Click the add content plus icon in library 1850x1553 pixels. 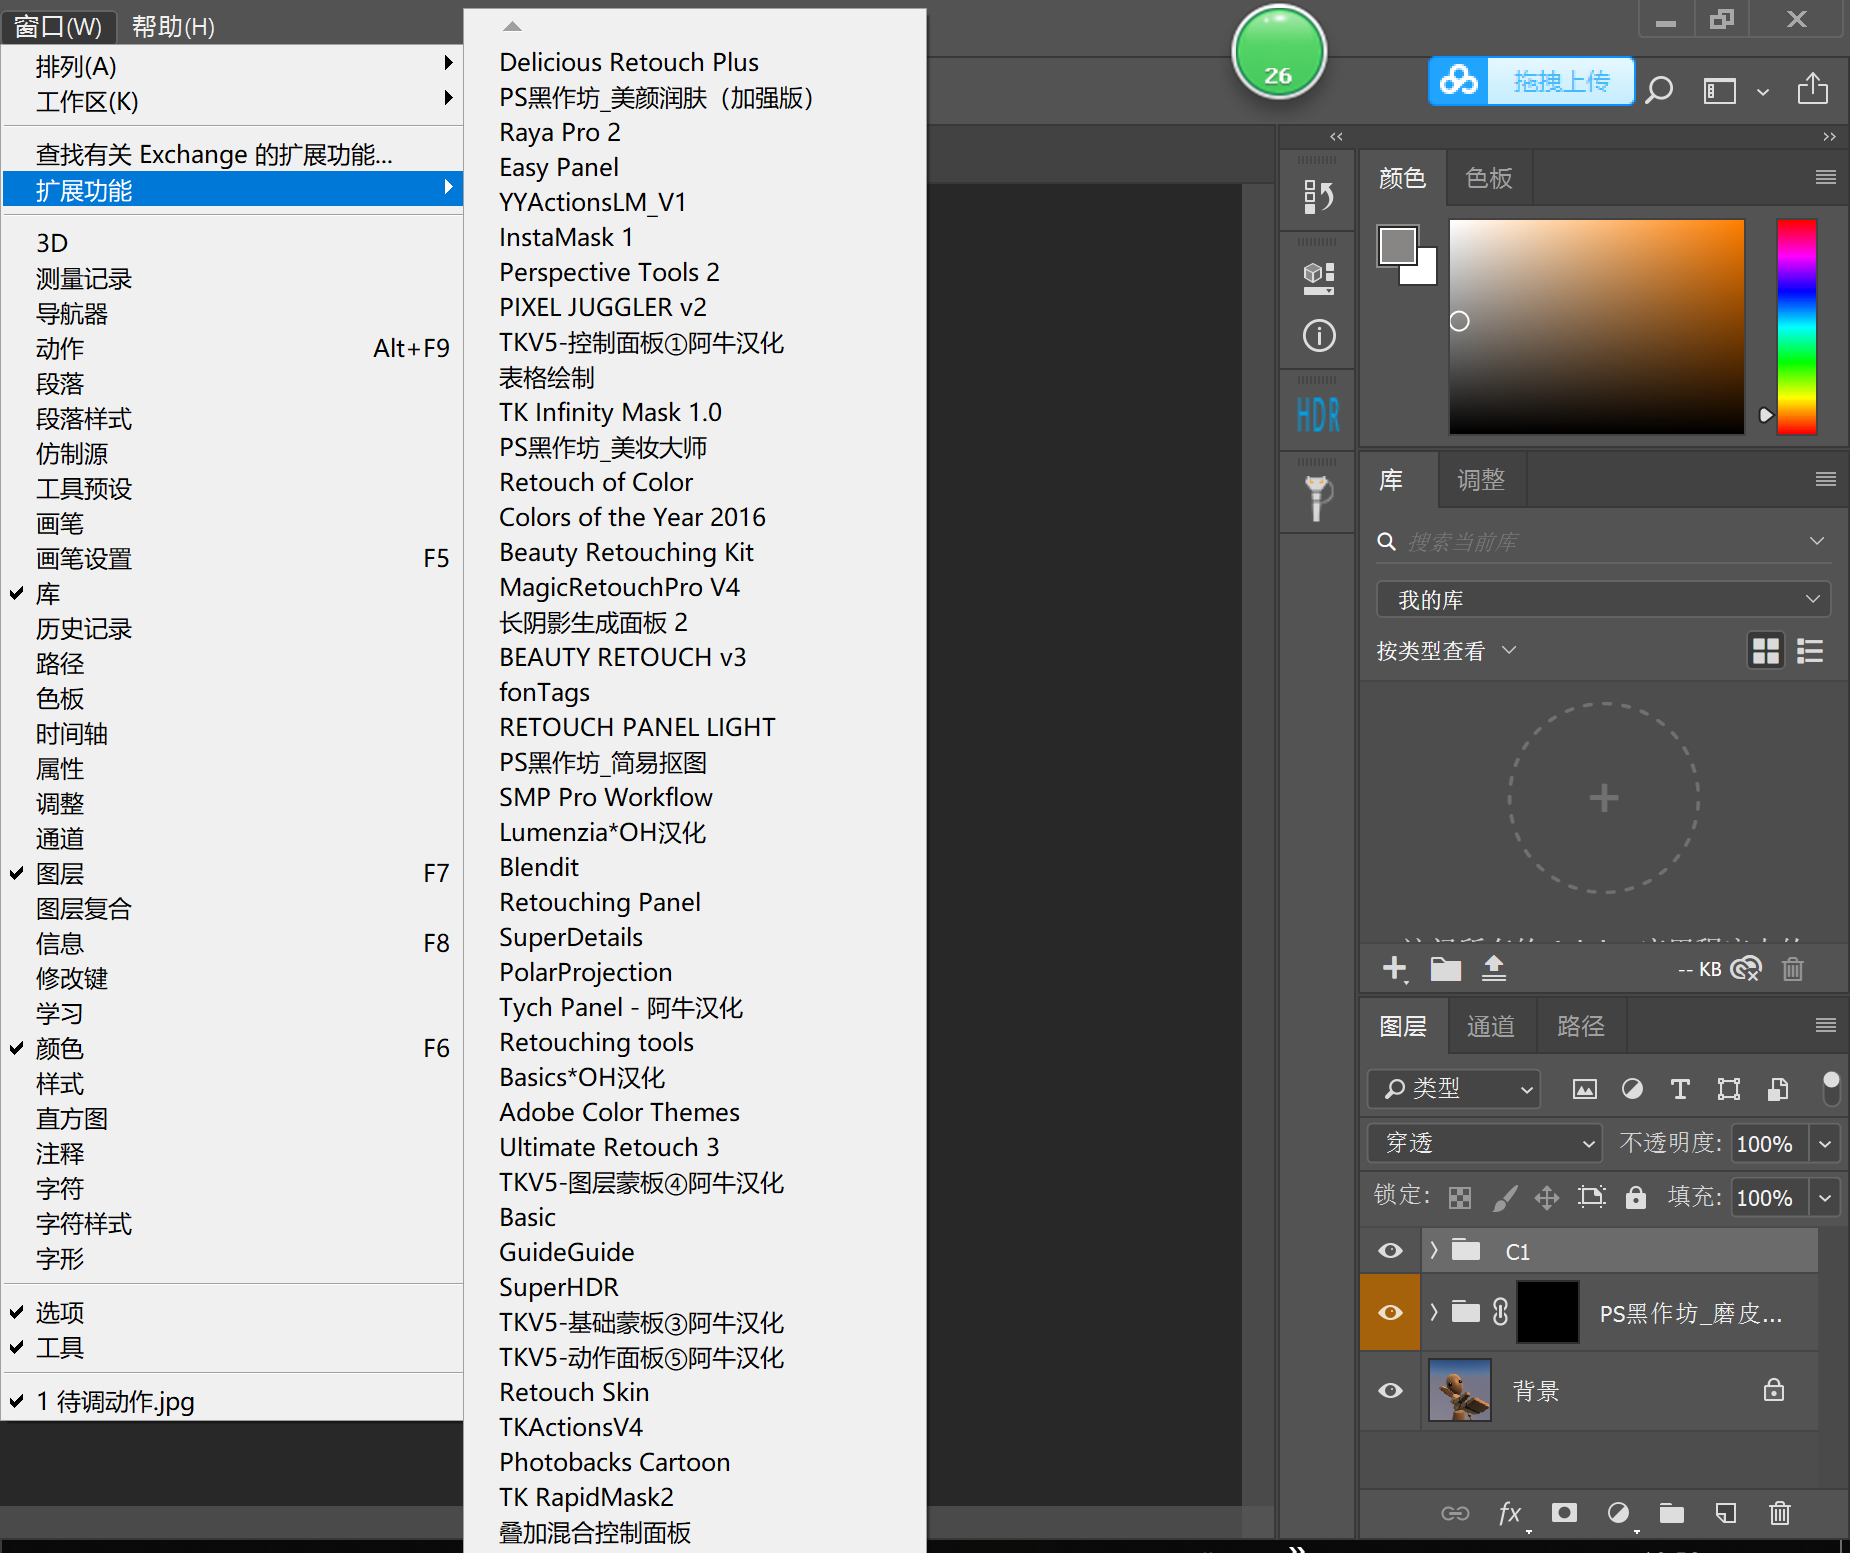tap(1394, 968)
